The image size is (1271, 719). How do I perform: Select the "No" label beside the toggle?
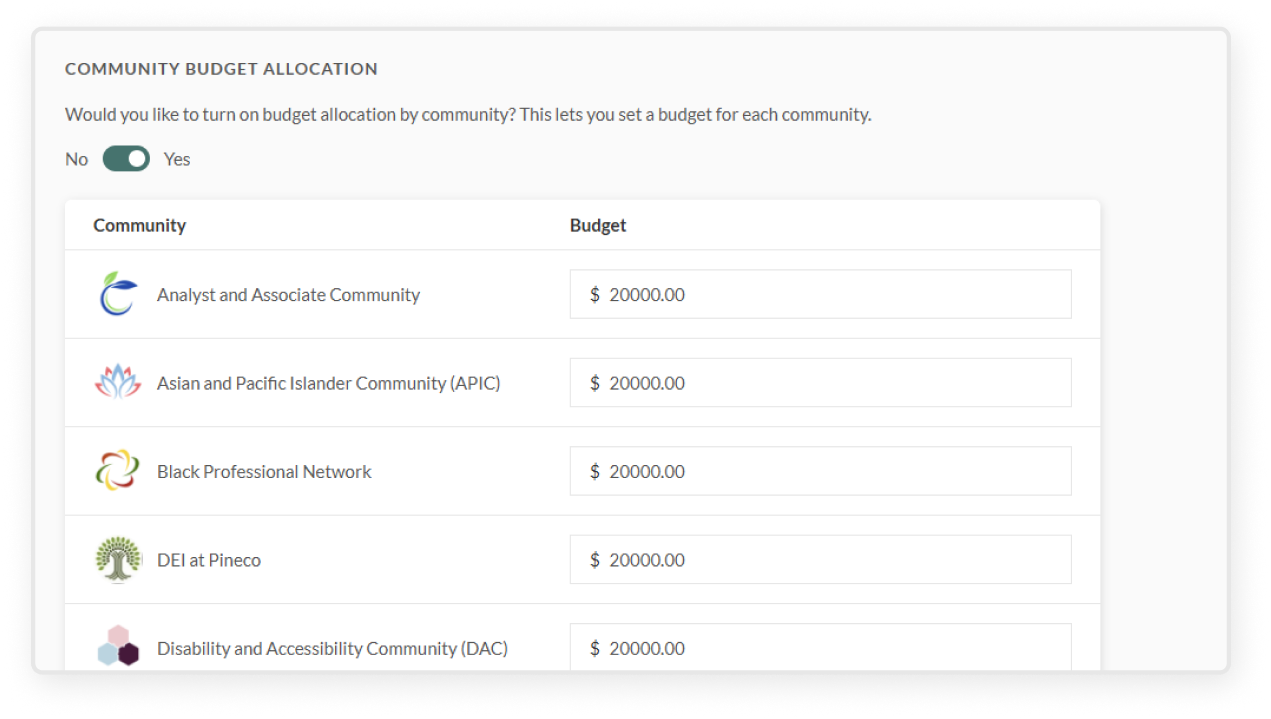[x=77, y=159]
